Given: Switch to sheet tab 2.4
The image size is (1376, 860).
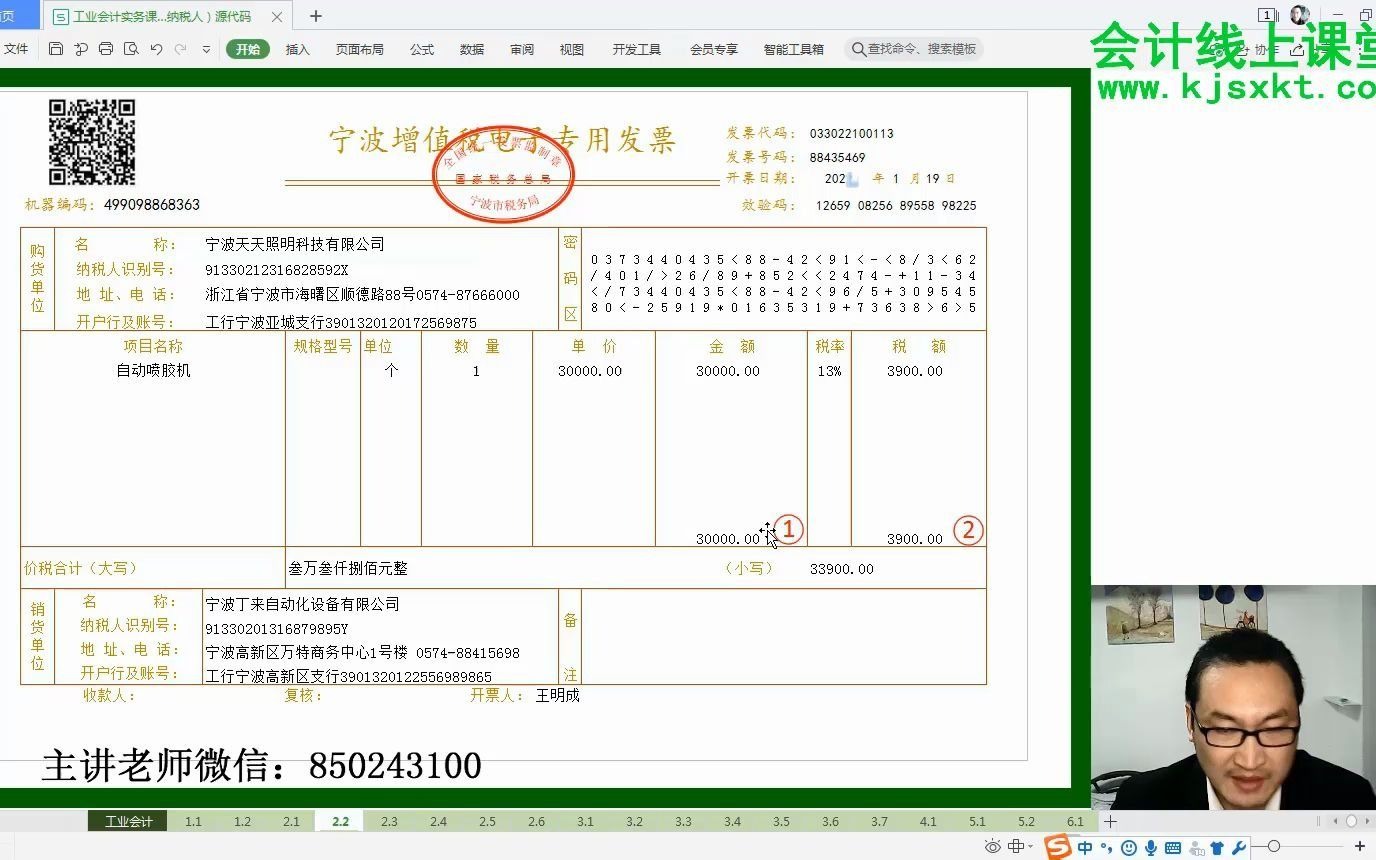Looking at the screenshot, I should (438, 821).
